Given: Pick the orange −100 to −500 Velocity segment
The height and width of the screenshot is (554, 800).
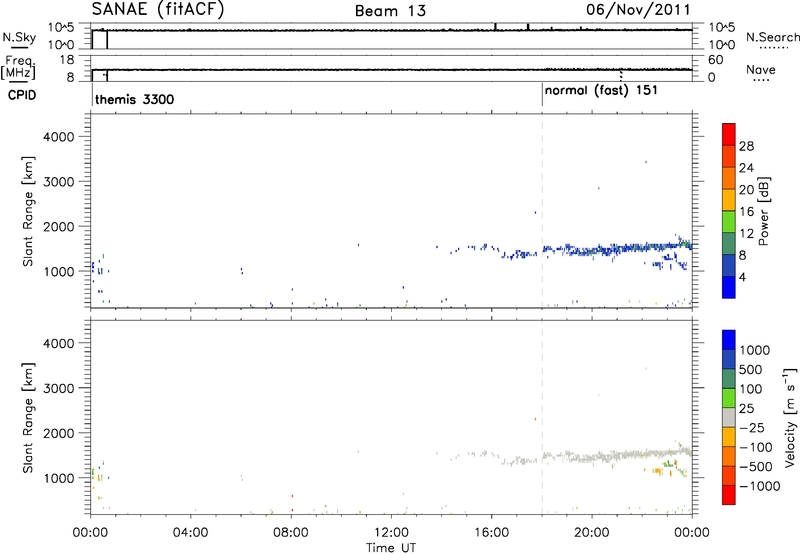Looking at the screenshot, I should point(729,456).
